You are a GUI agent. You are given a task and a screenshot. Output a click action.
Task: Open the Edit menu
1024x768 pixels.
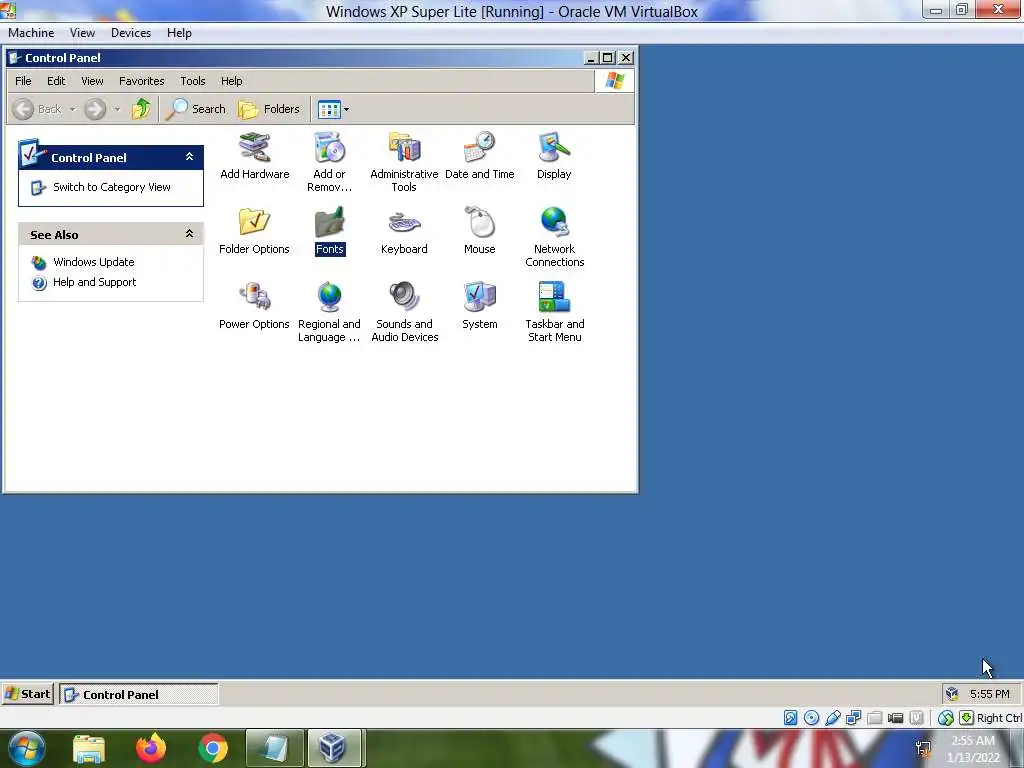[x=56, y=81]
